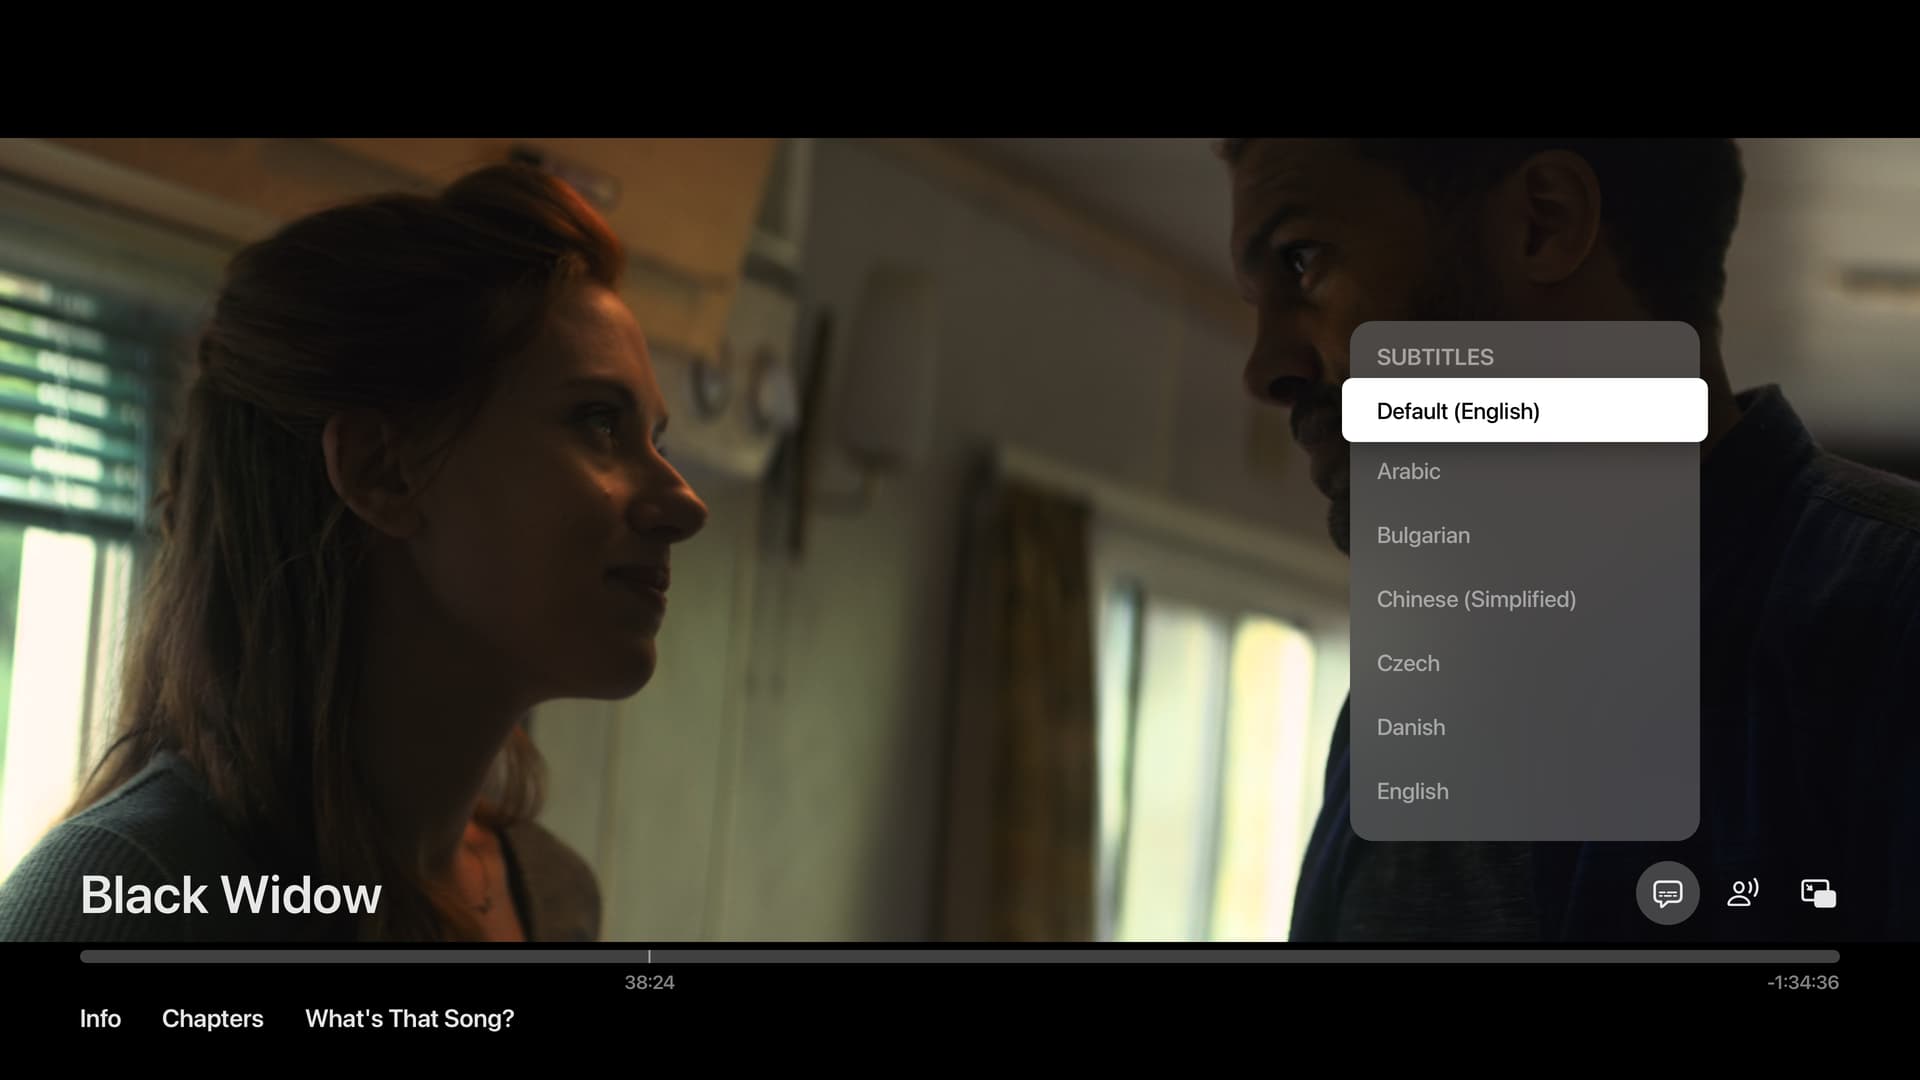Choose Bulgarian subtitles

point(1423,535)
